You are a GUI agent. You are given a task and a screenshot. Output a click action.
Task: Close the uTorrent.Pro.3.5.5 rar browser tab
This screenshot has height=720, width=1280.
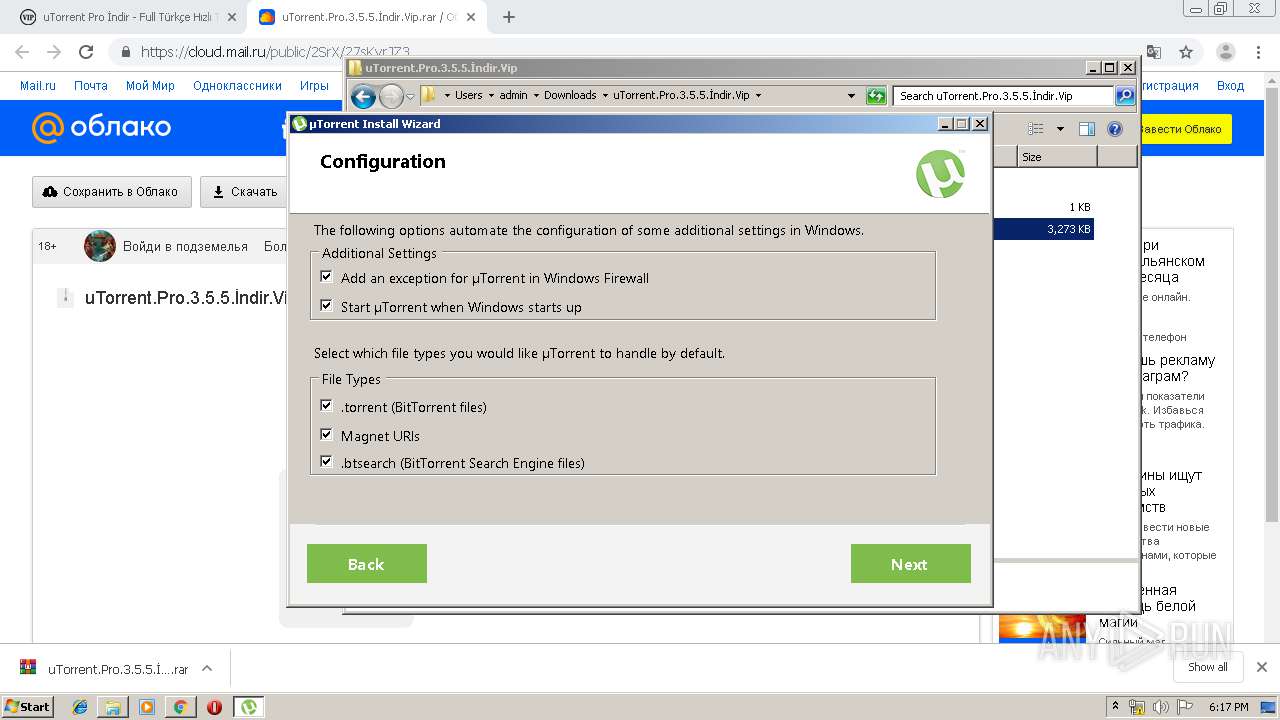pos(470,17)
